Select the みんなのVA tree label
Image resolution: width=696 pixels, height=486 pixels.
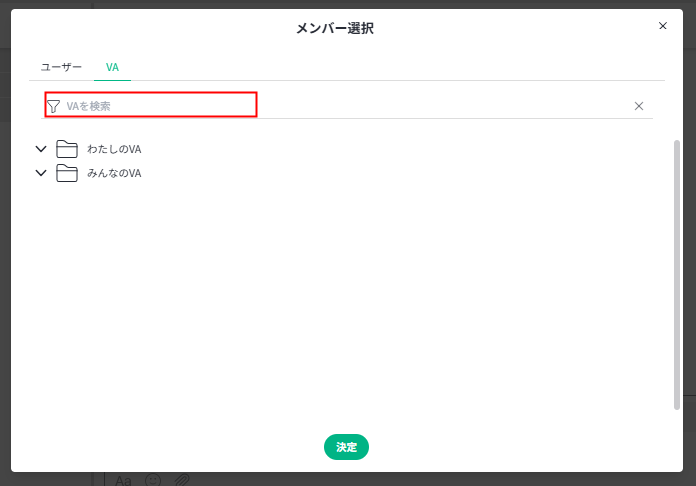[x=114, y=173]
